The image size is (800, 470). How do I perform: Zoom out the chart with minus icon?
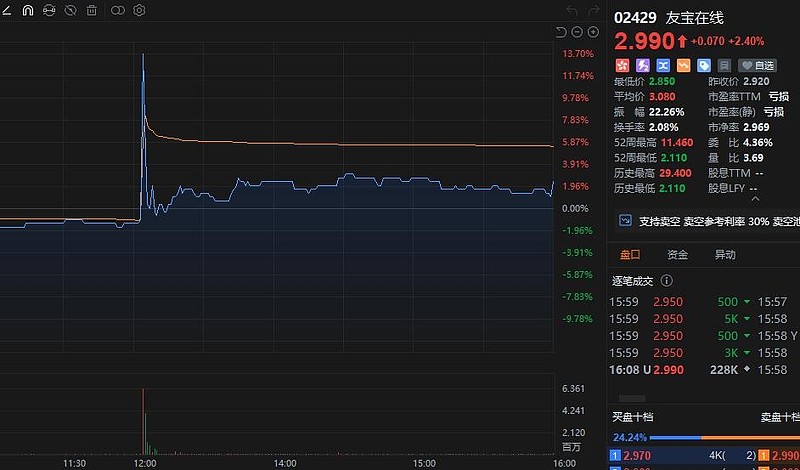click(x=576, y=33)
